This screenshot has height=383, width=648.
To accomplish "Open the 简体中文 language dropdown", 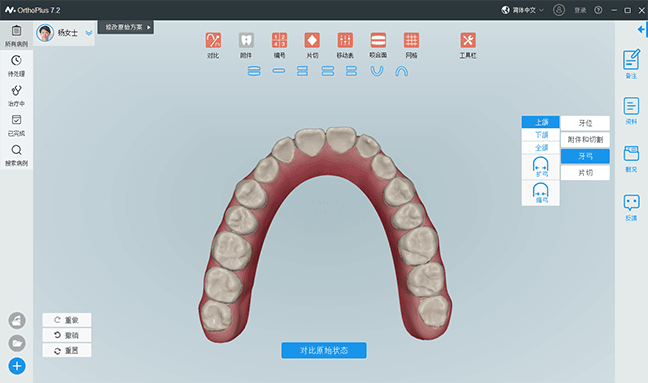I will 523,10.
